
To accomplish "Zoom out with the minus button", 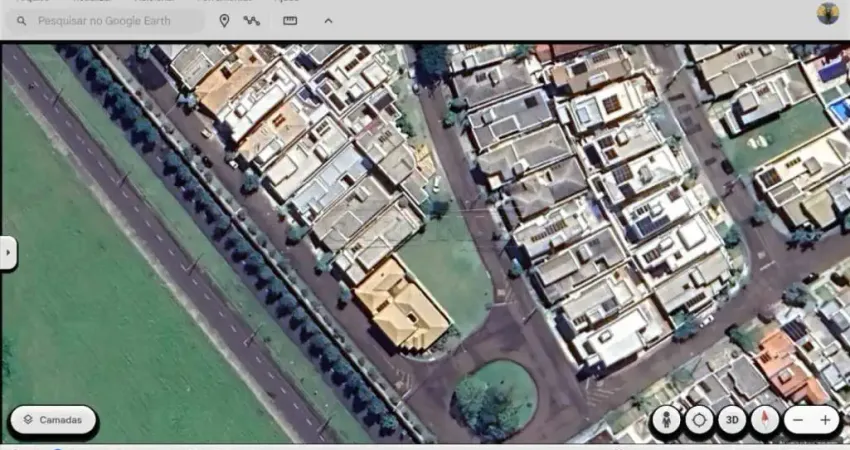I will (x=797, y=421).
